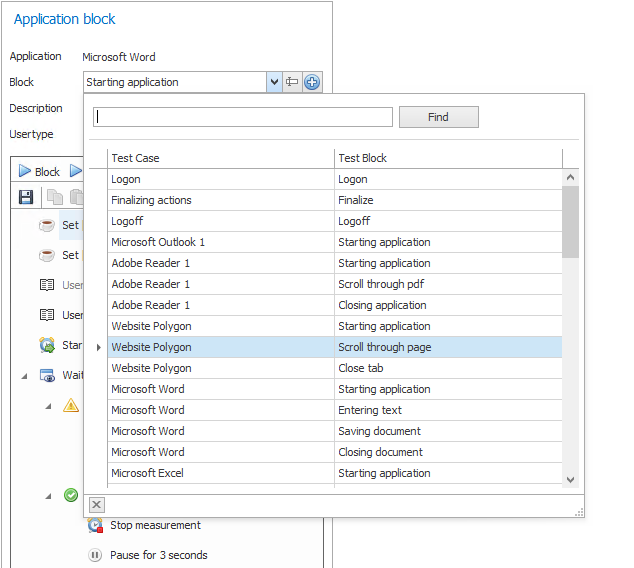The image size is (634, 568).
Task: Click the yellow warning triangle icon
Action: [x=71, y=405]
